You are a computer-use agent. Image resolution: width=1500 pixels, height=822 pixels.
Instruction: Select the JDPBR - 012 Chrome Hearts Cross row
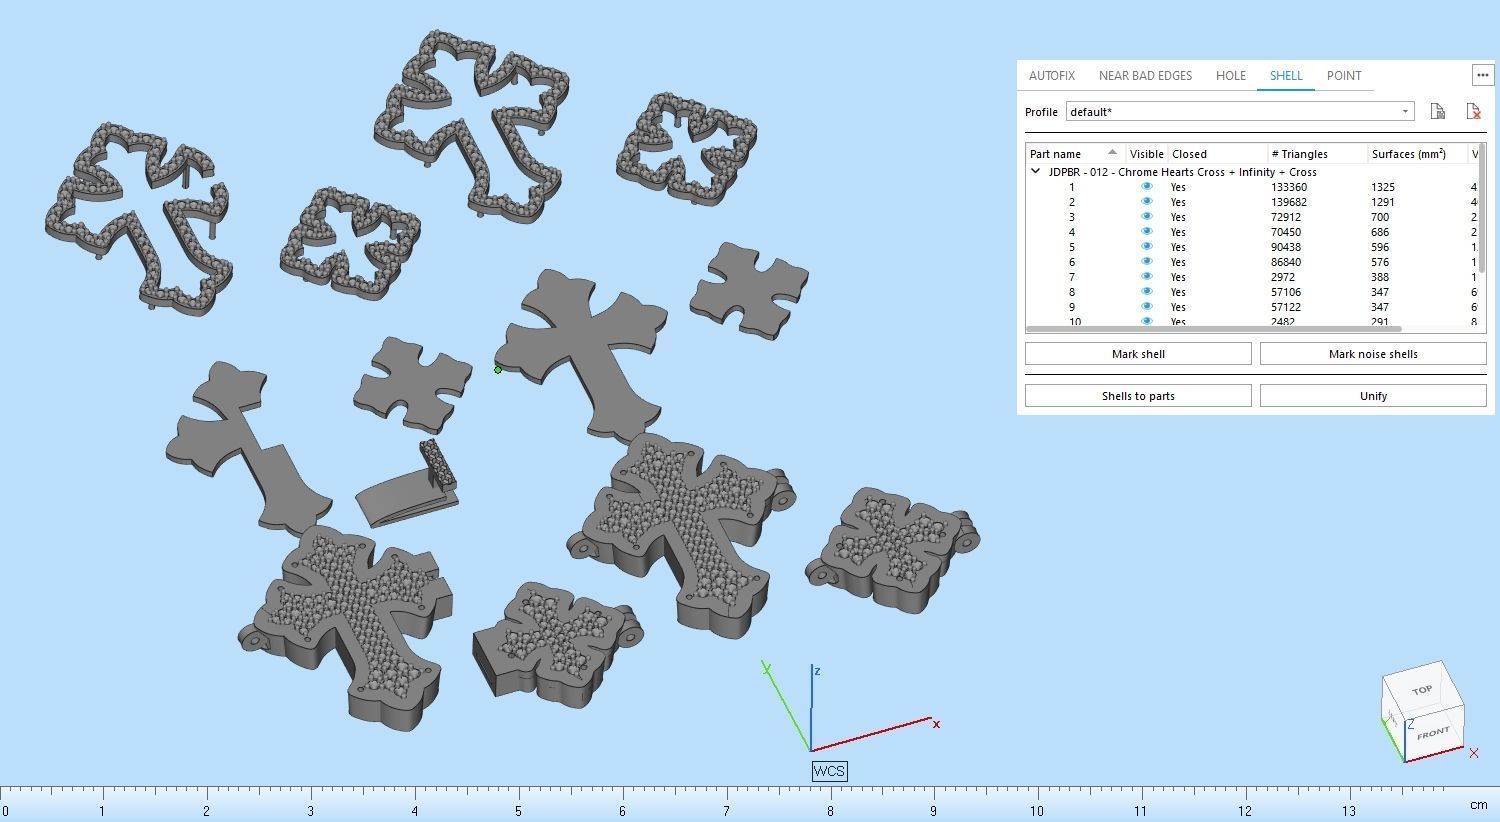coord(1250,172)
